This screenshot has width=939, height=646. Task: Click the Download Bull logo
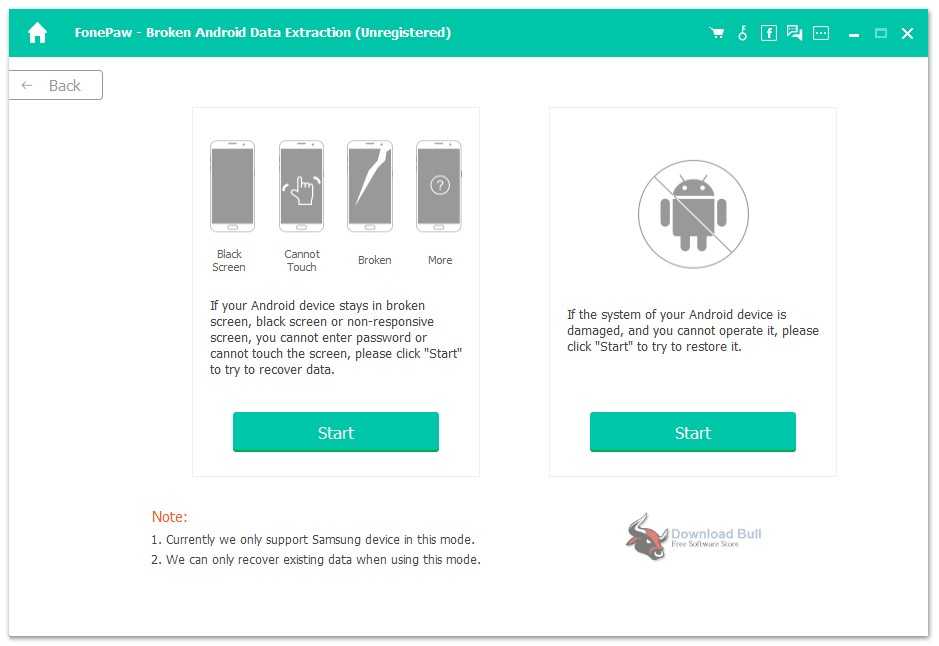click(x=694, y=537)
